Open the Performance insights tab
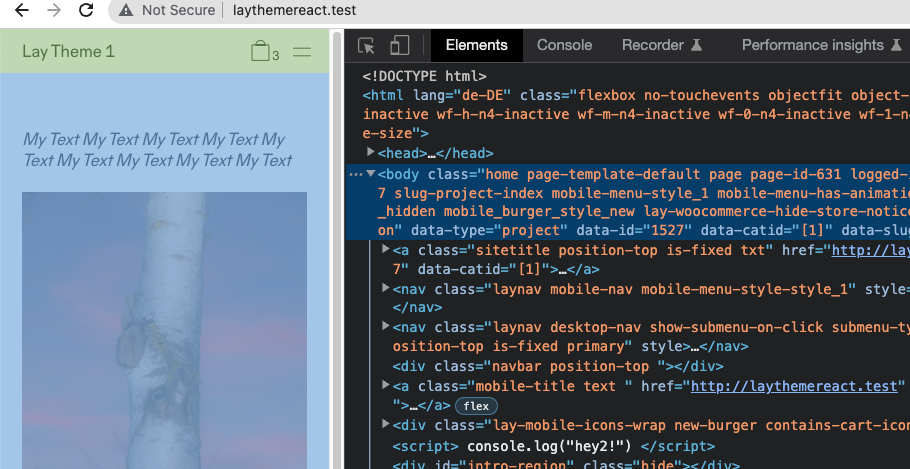 click(820, 45)
